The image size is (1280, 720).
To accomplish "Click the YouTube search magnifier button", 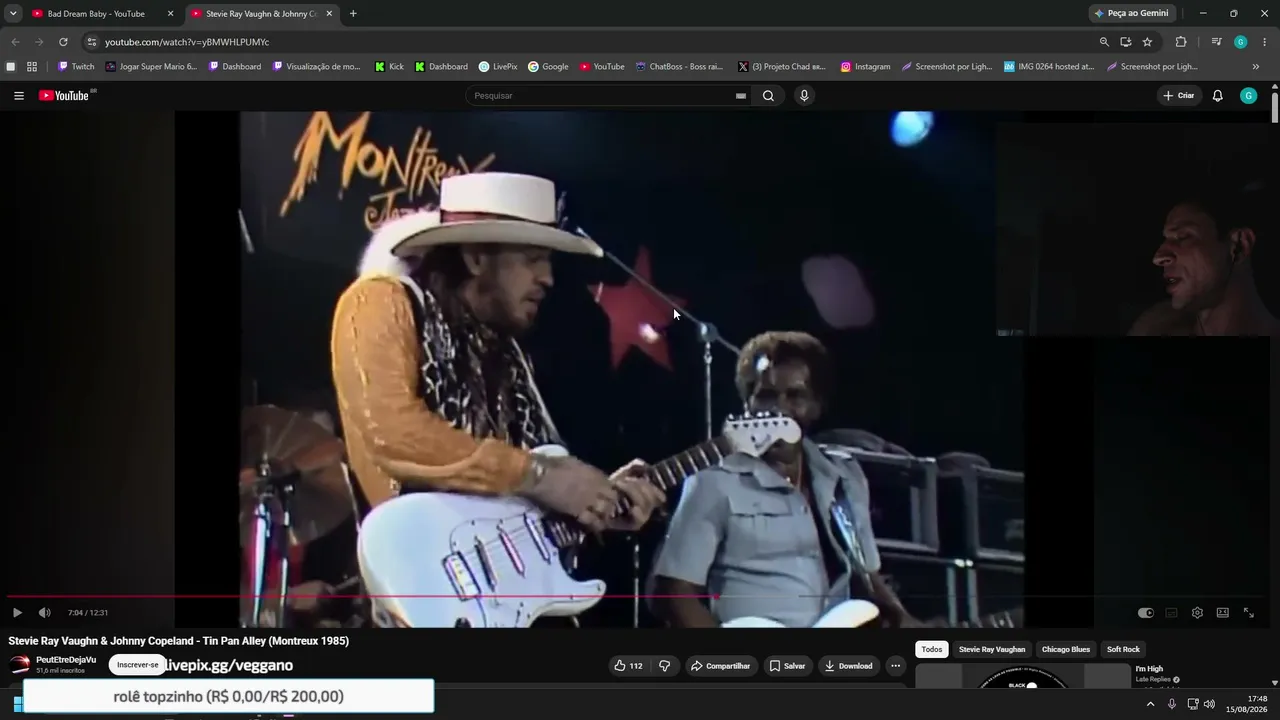I will tap(768, 96).
